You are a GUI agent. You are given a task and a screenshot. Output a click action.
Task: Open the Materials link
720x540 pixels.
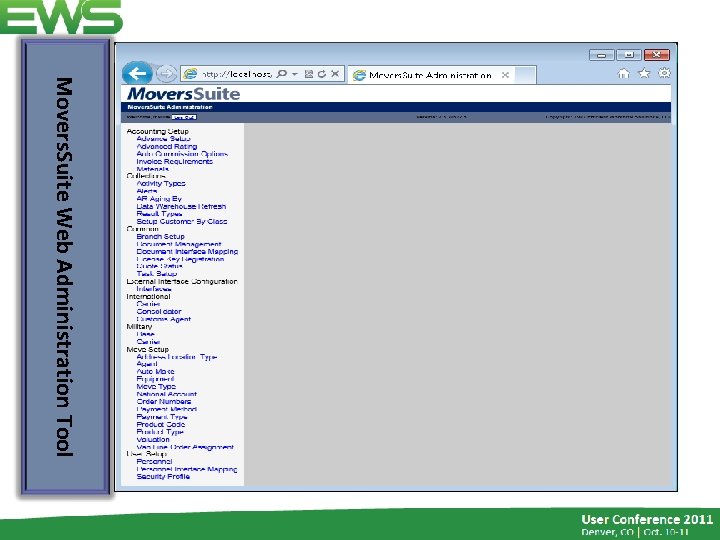[152, 169]
